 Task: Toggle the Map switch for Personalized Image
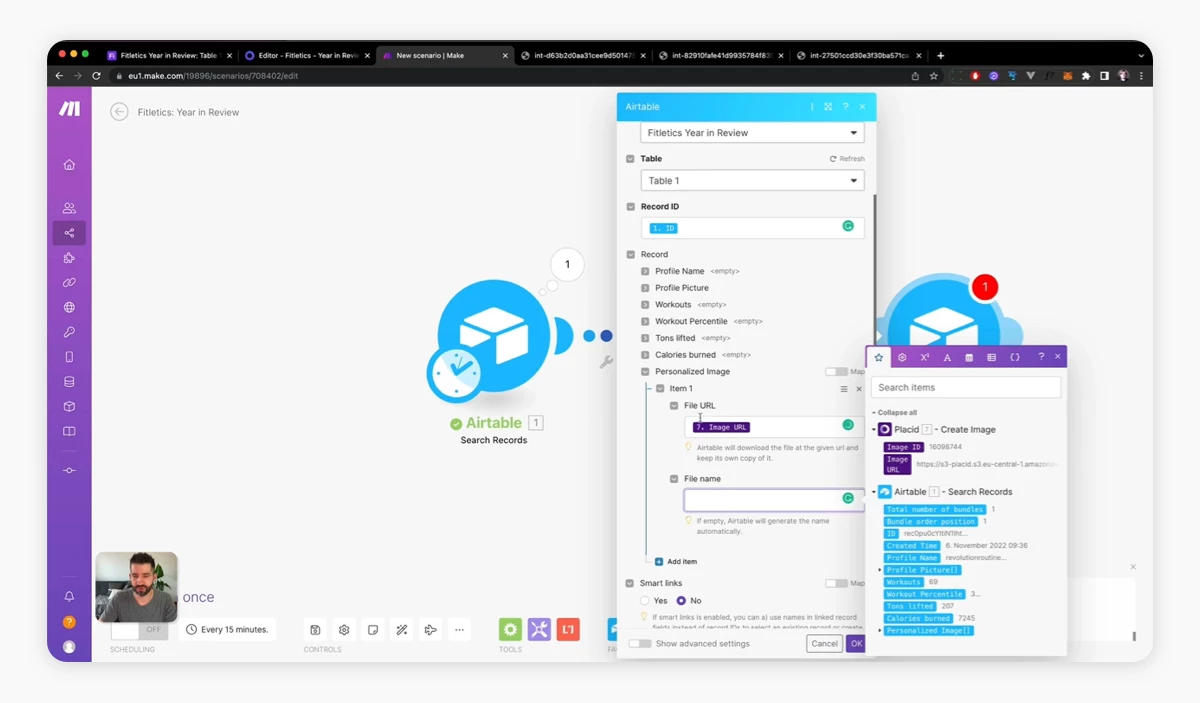[x=836, y=372]
